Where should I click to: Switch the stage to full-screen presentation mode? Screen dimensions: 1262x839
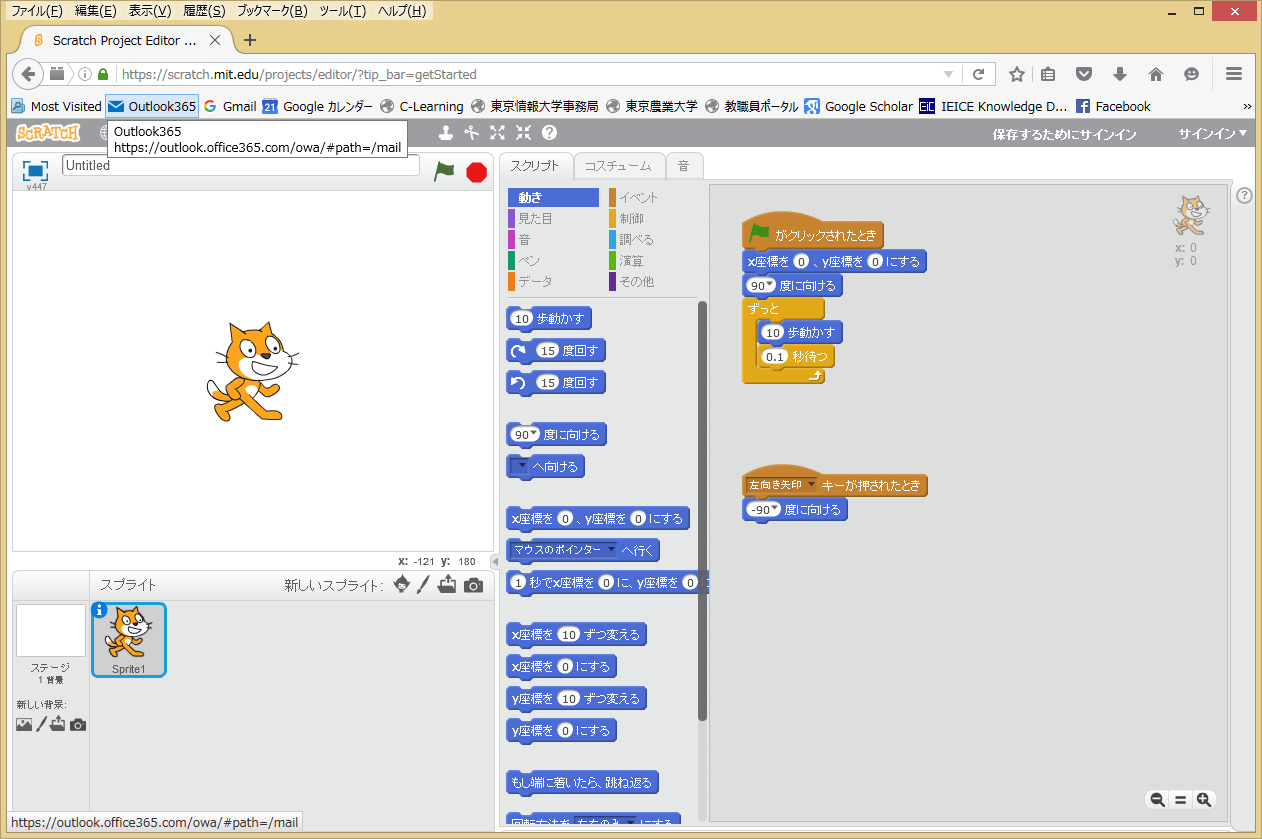coord(36,170)
